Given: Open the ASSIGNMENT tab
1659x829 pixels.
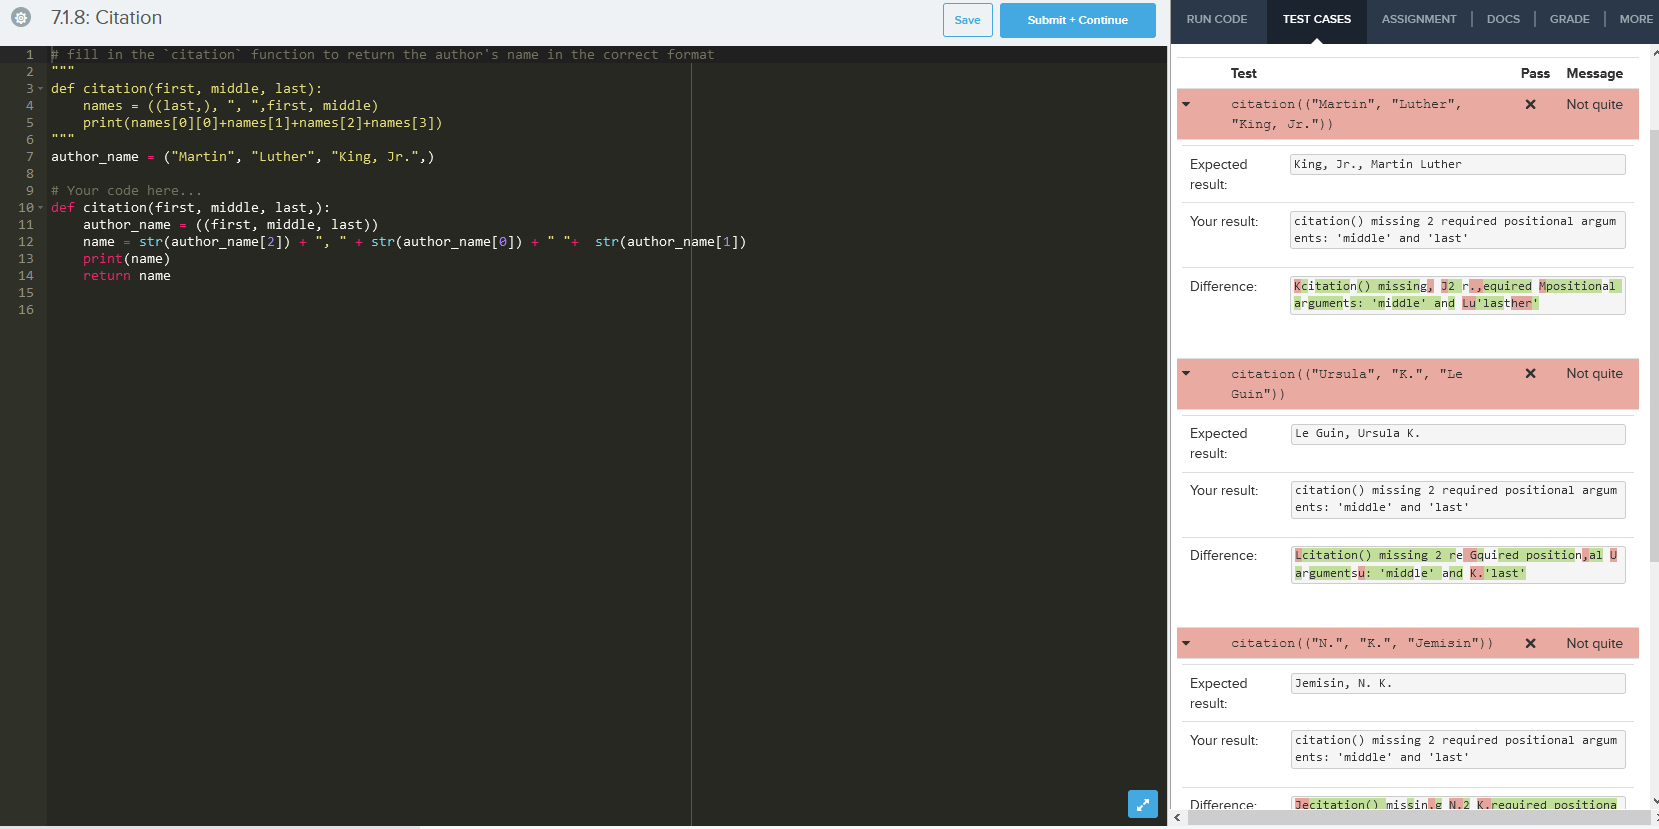Looking at the screenshot, I should [1418, 19].
